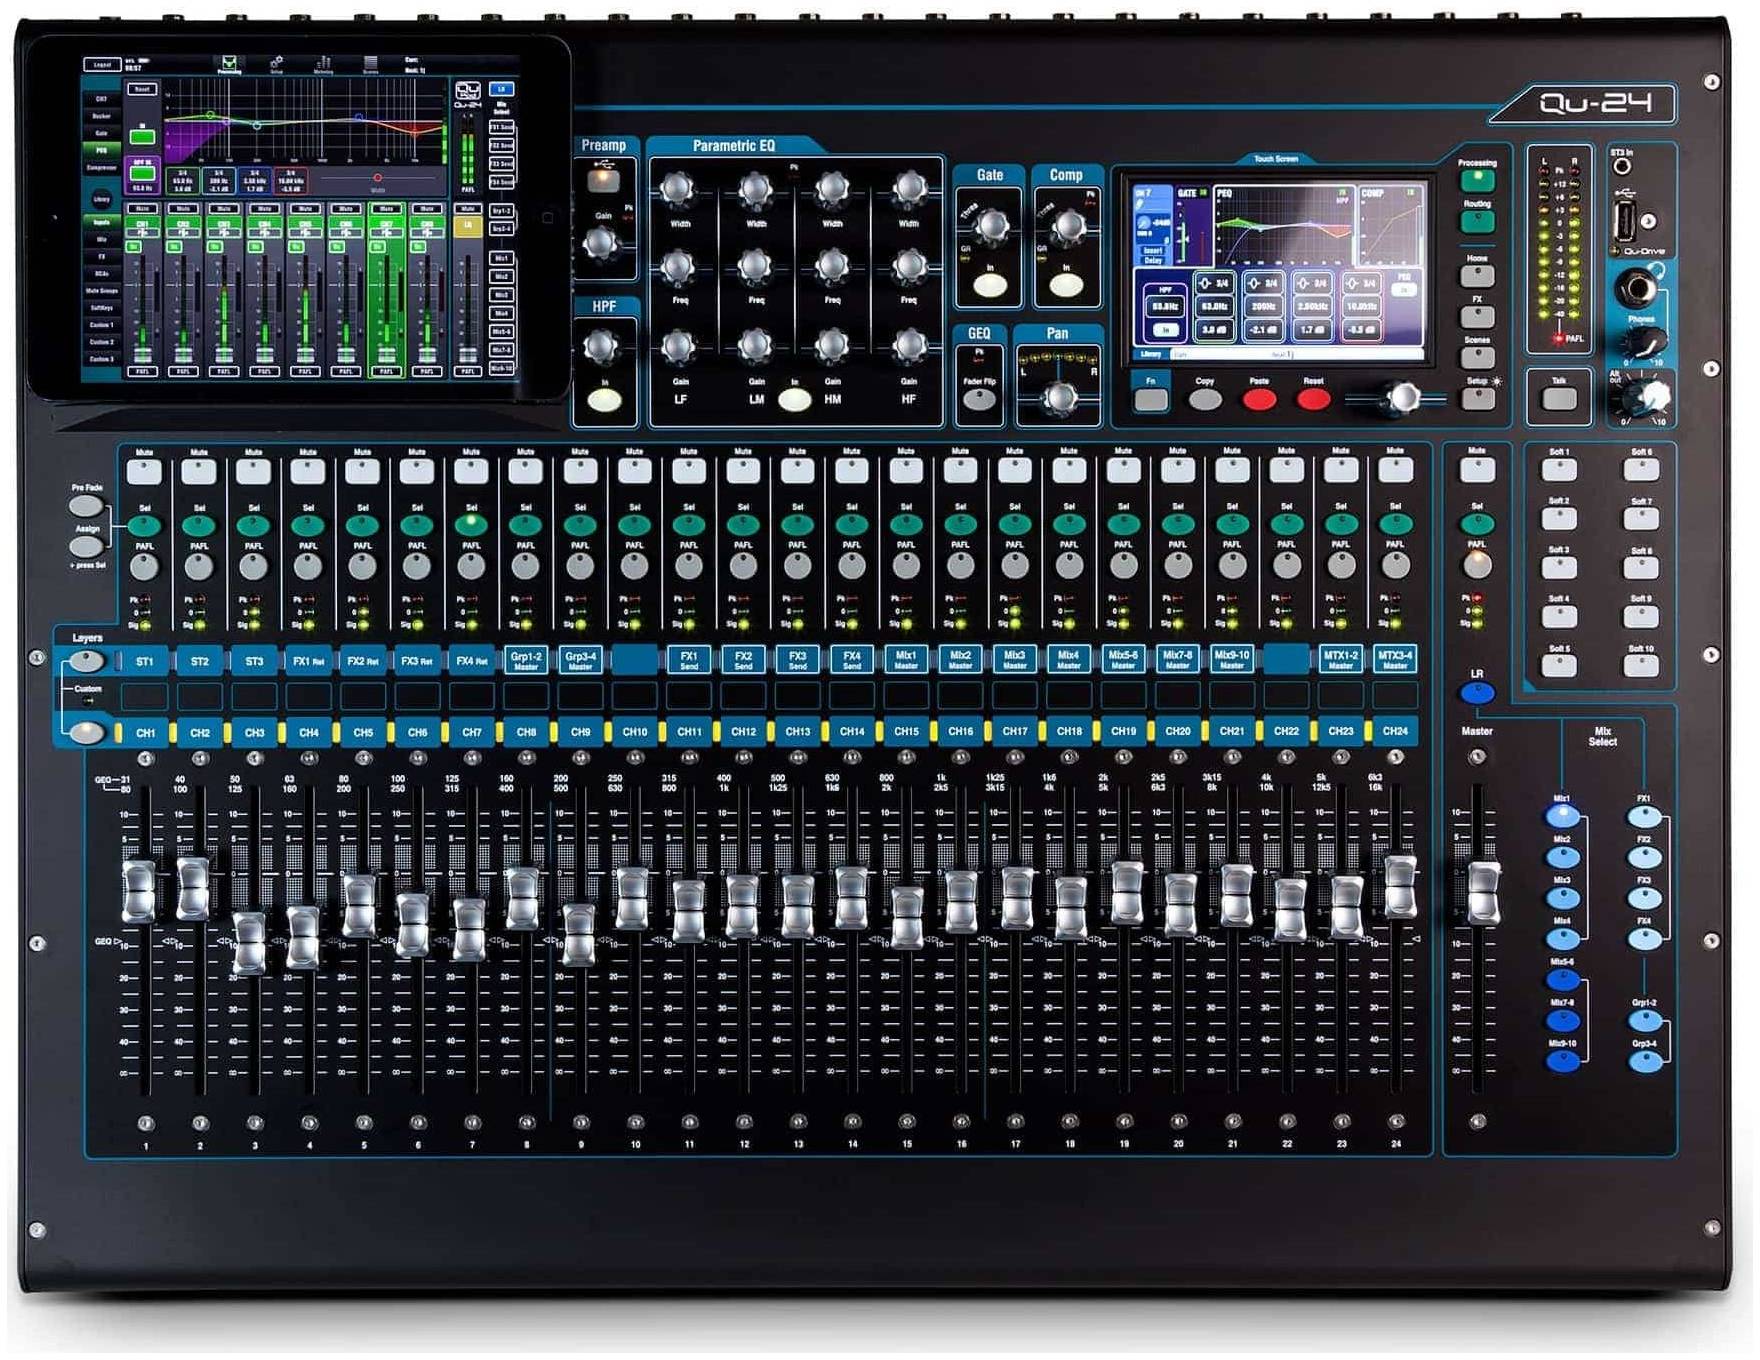Tap the Soft 5 key
This screenshot has width=1760, height=1360.
[x=1559, y=666]
